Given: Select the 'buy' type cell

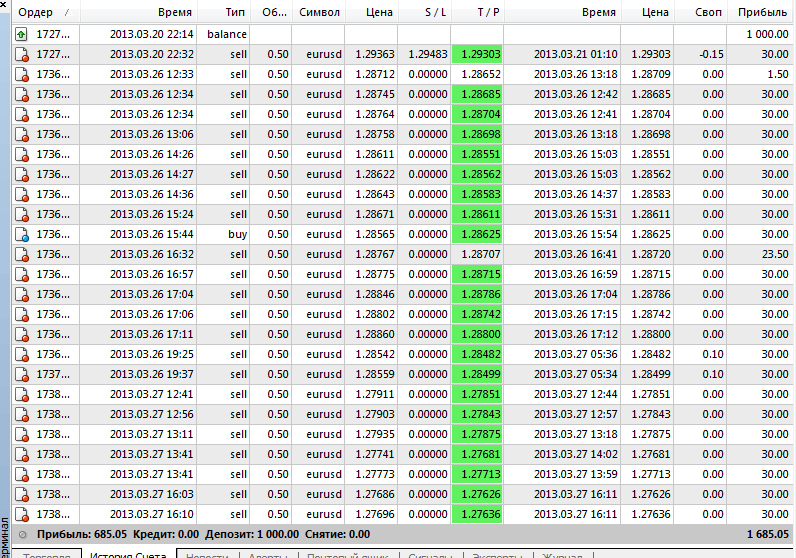Looking at the screenshot, I should tap(237, 235).
